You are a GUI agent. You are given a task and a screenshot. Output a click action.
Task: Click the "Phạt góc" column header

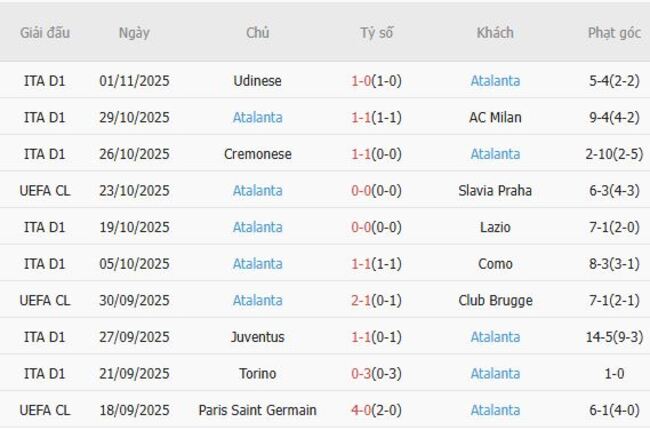tap(614, 32)
